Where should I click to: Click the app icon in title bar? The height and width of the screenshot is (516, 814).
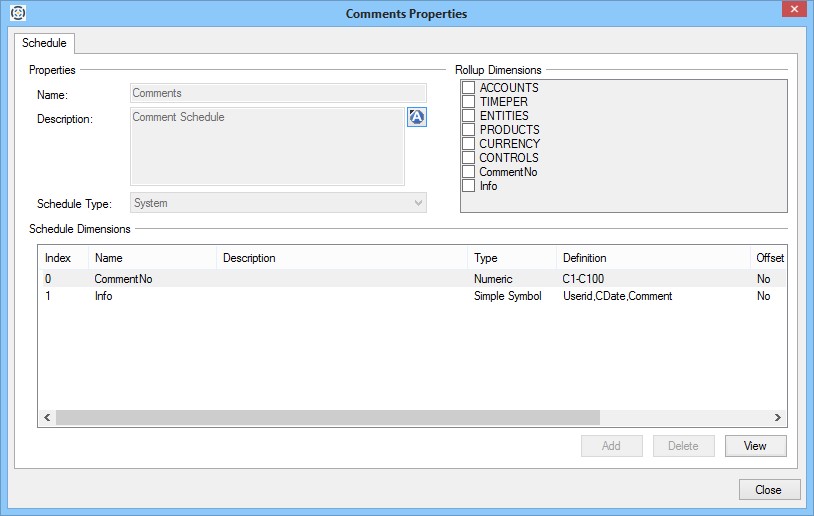[x=17, y=13]
